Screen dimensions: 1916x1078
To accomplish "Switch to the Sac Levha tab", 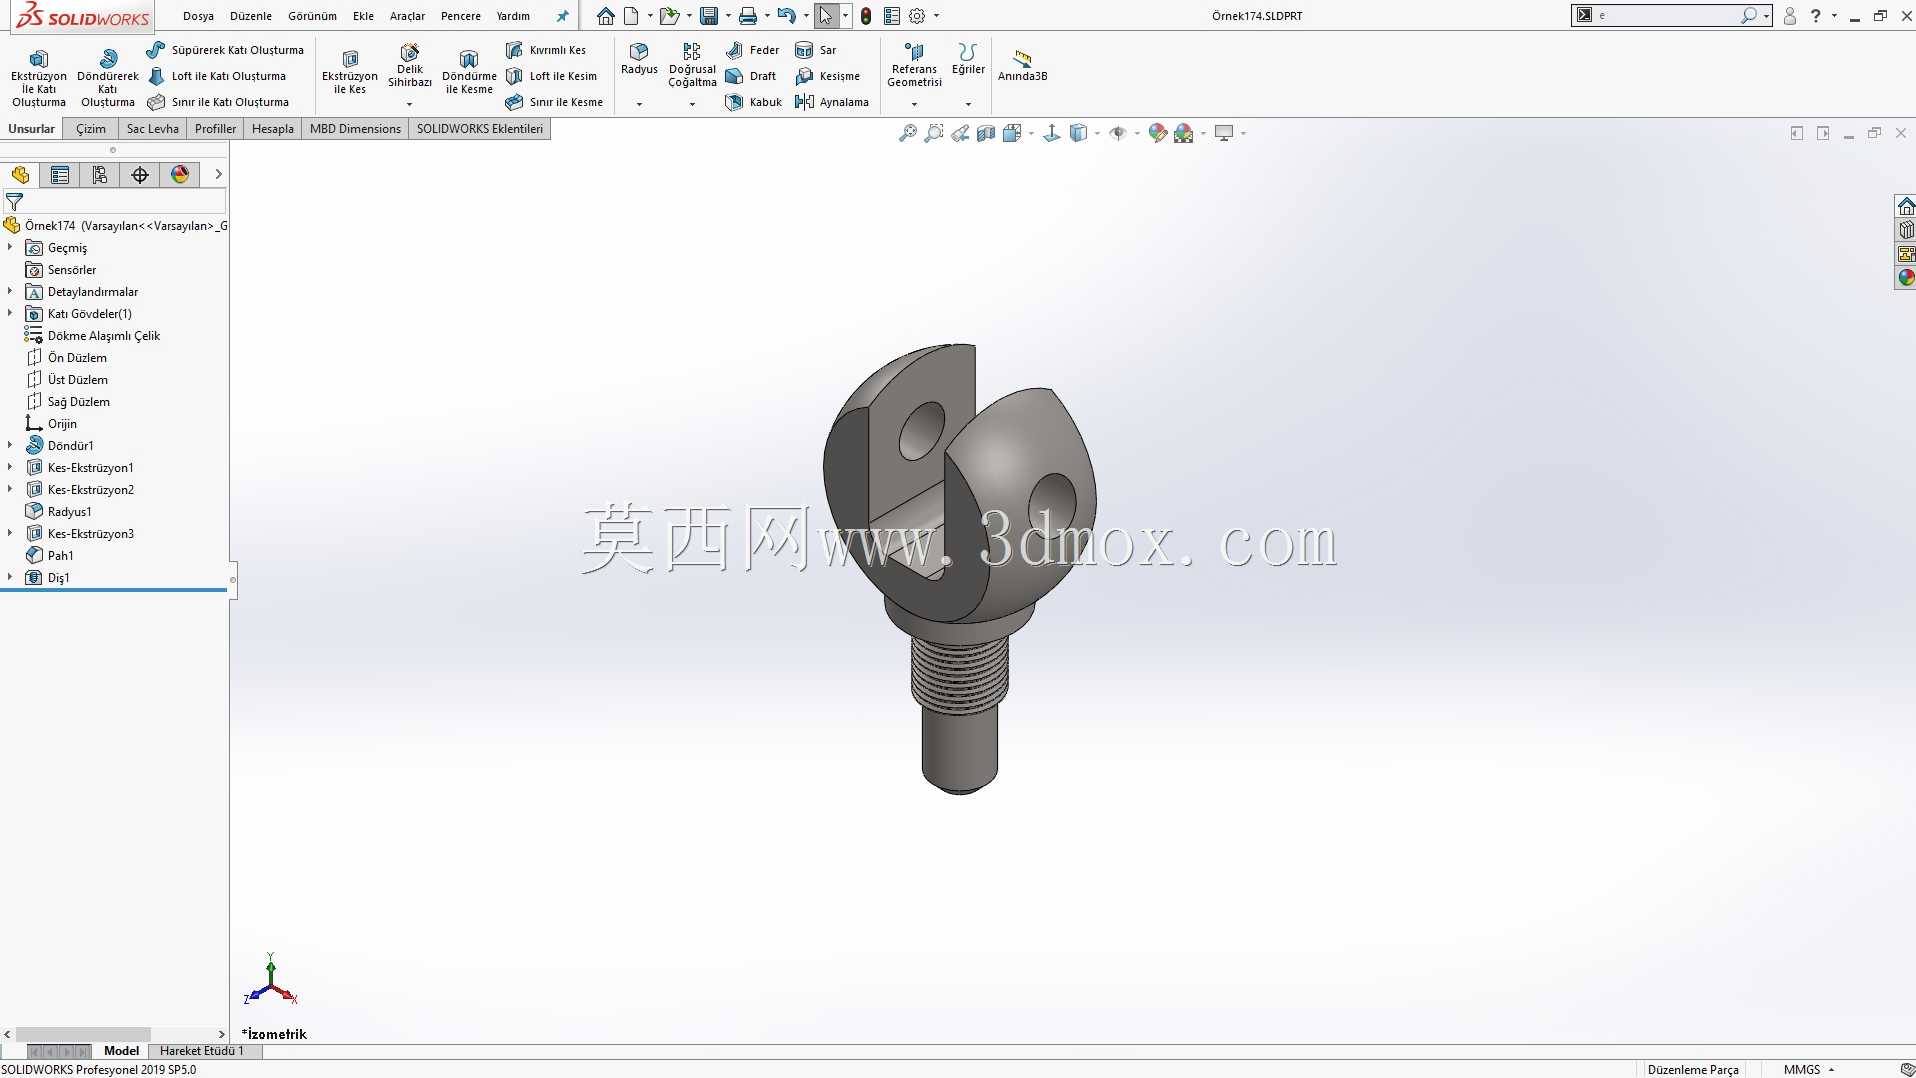I will coord(152,129).
